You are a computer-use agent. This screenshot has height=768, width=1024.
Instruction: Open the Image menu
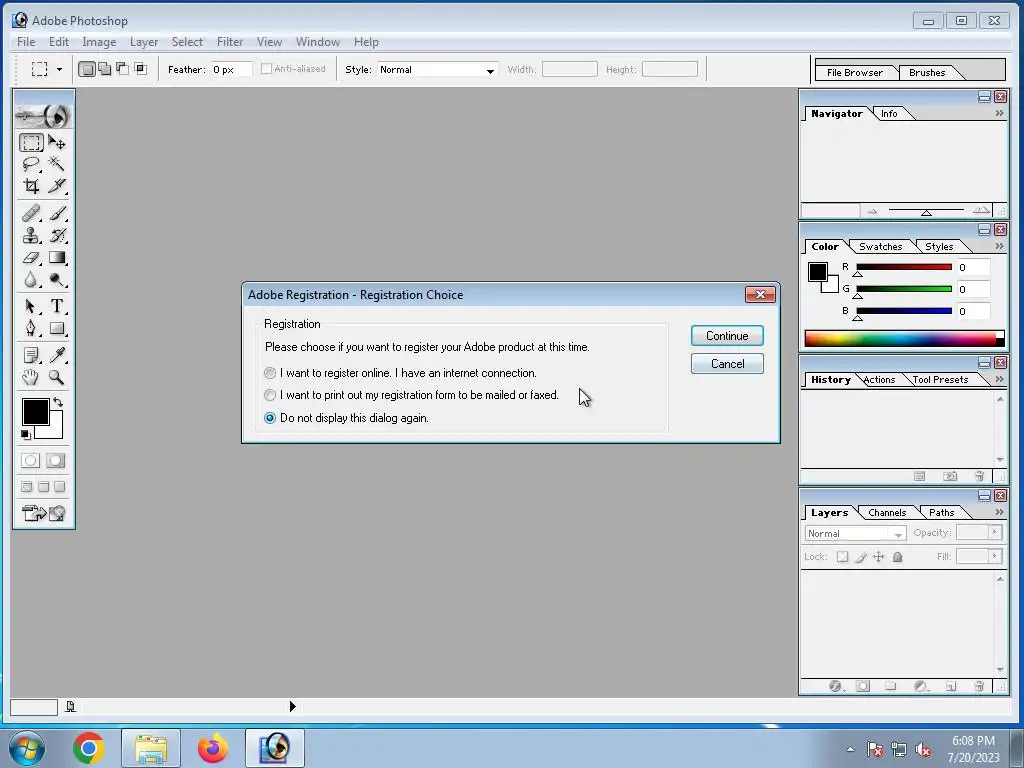[99, 42]
